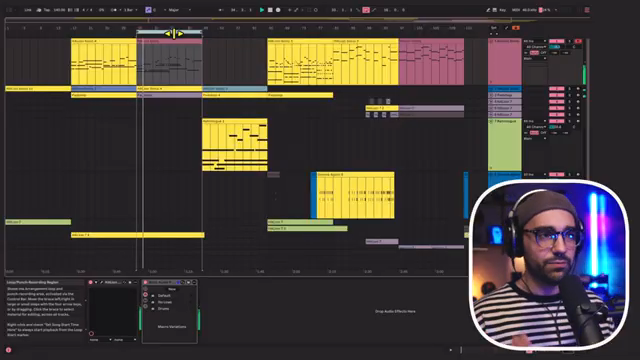Click the pencil icon next to Set

(507, 28)
